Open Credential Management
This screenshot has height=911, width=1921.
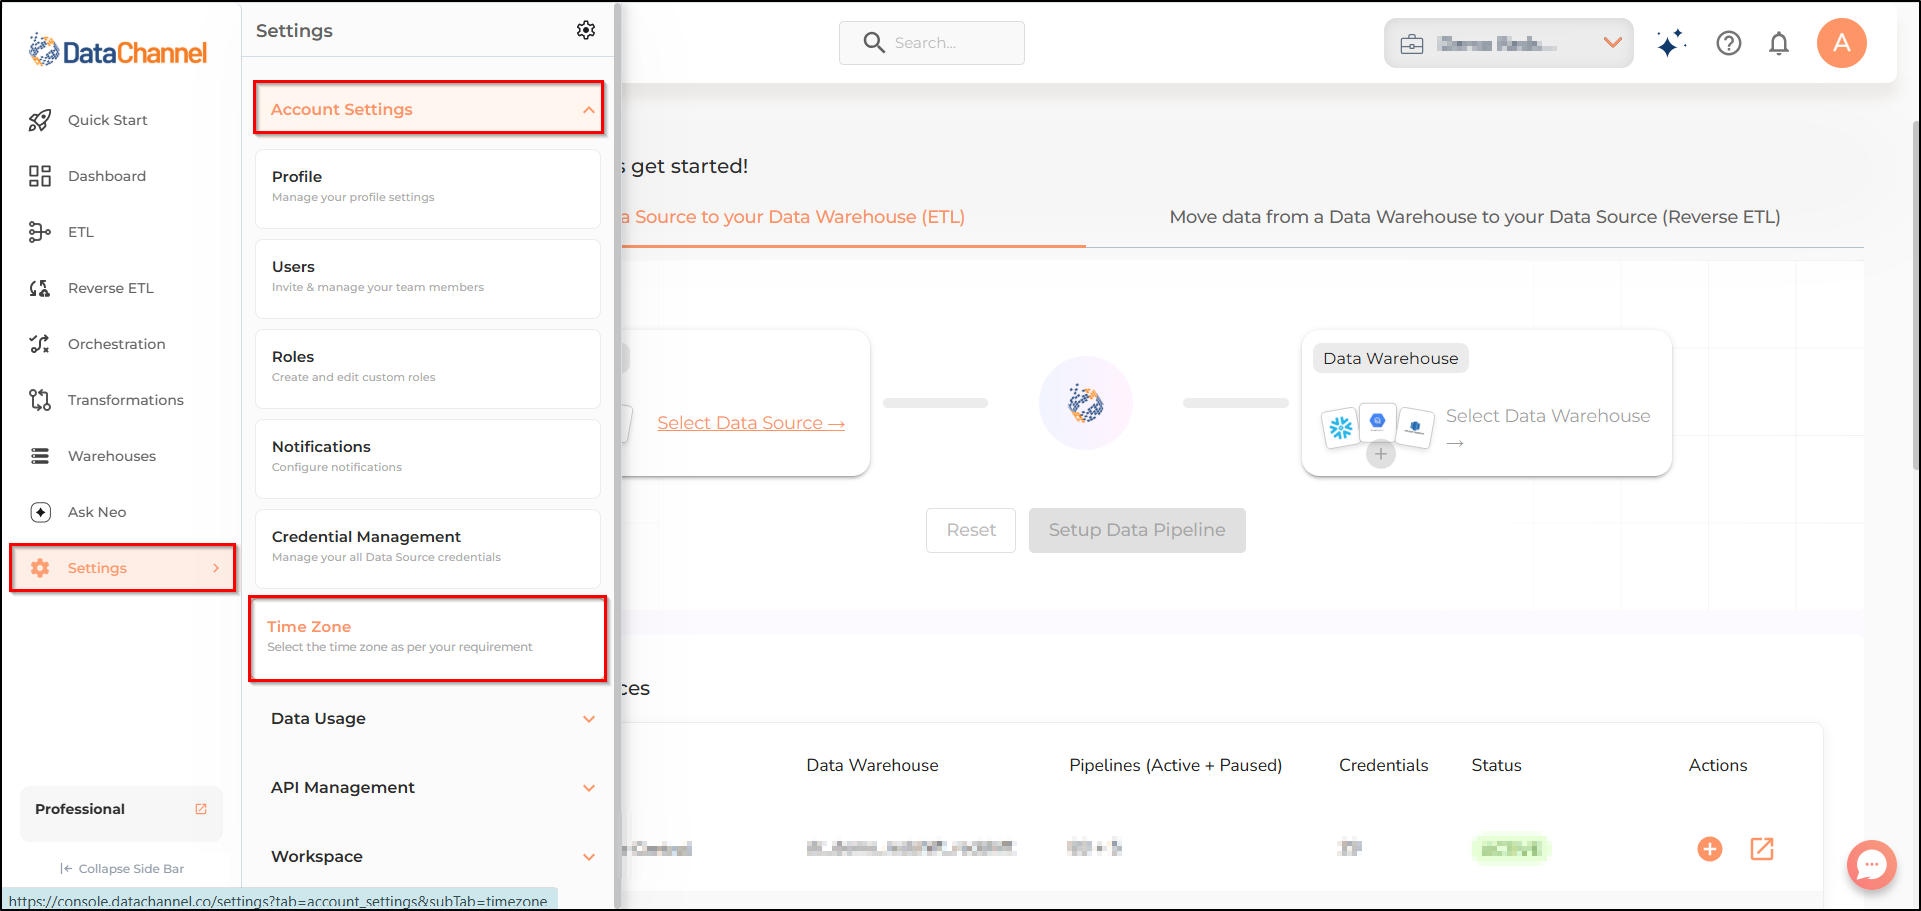pyautogui.click(x=428, y=548)
